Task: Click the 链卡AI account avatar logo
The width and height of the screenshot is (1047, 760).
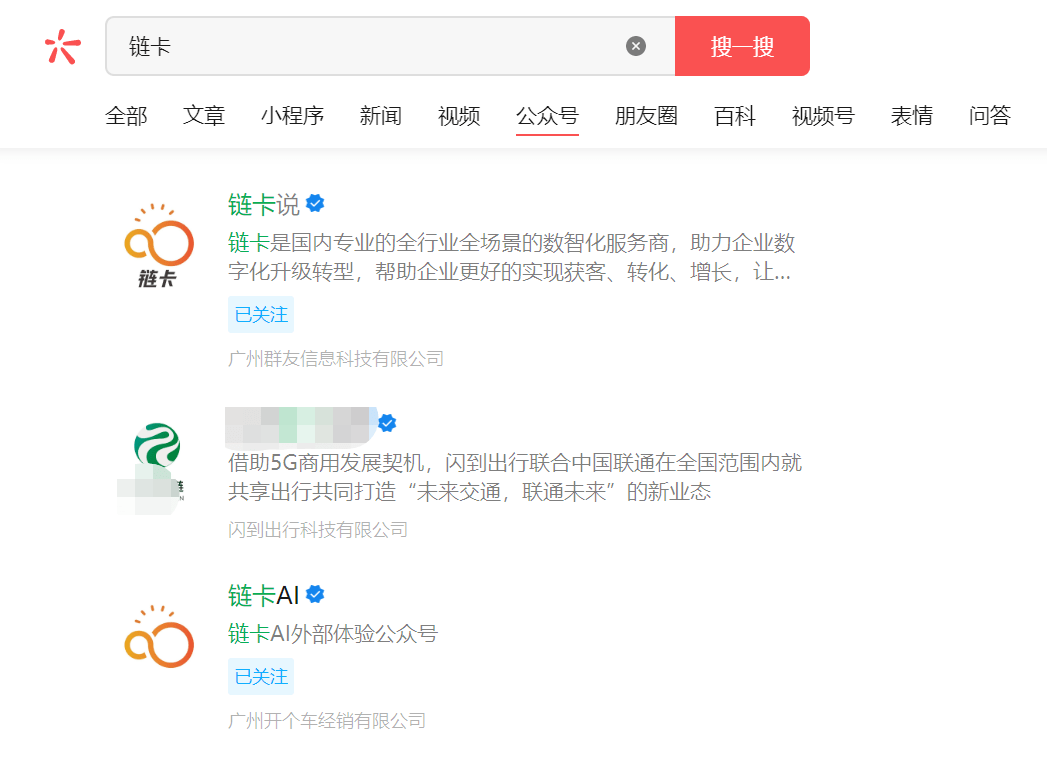Action: click(158, 636)
